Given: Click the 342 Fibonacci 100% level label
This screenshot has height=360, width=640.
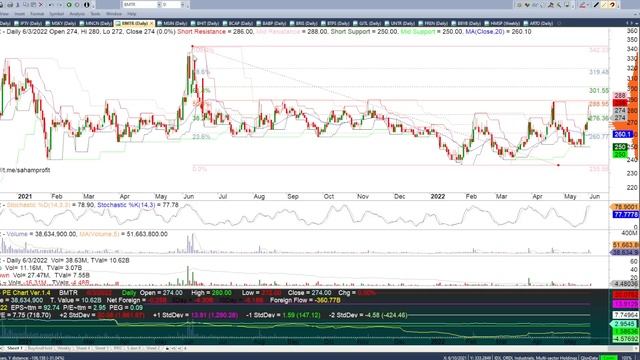Looking at the screenshot, I should coord(599,50).
